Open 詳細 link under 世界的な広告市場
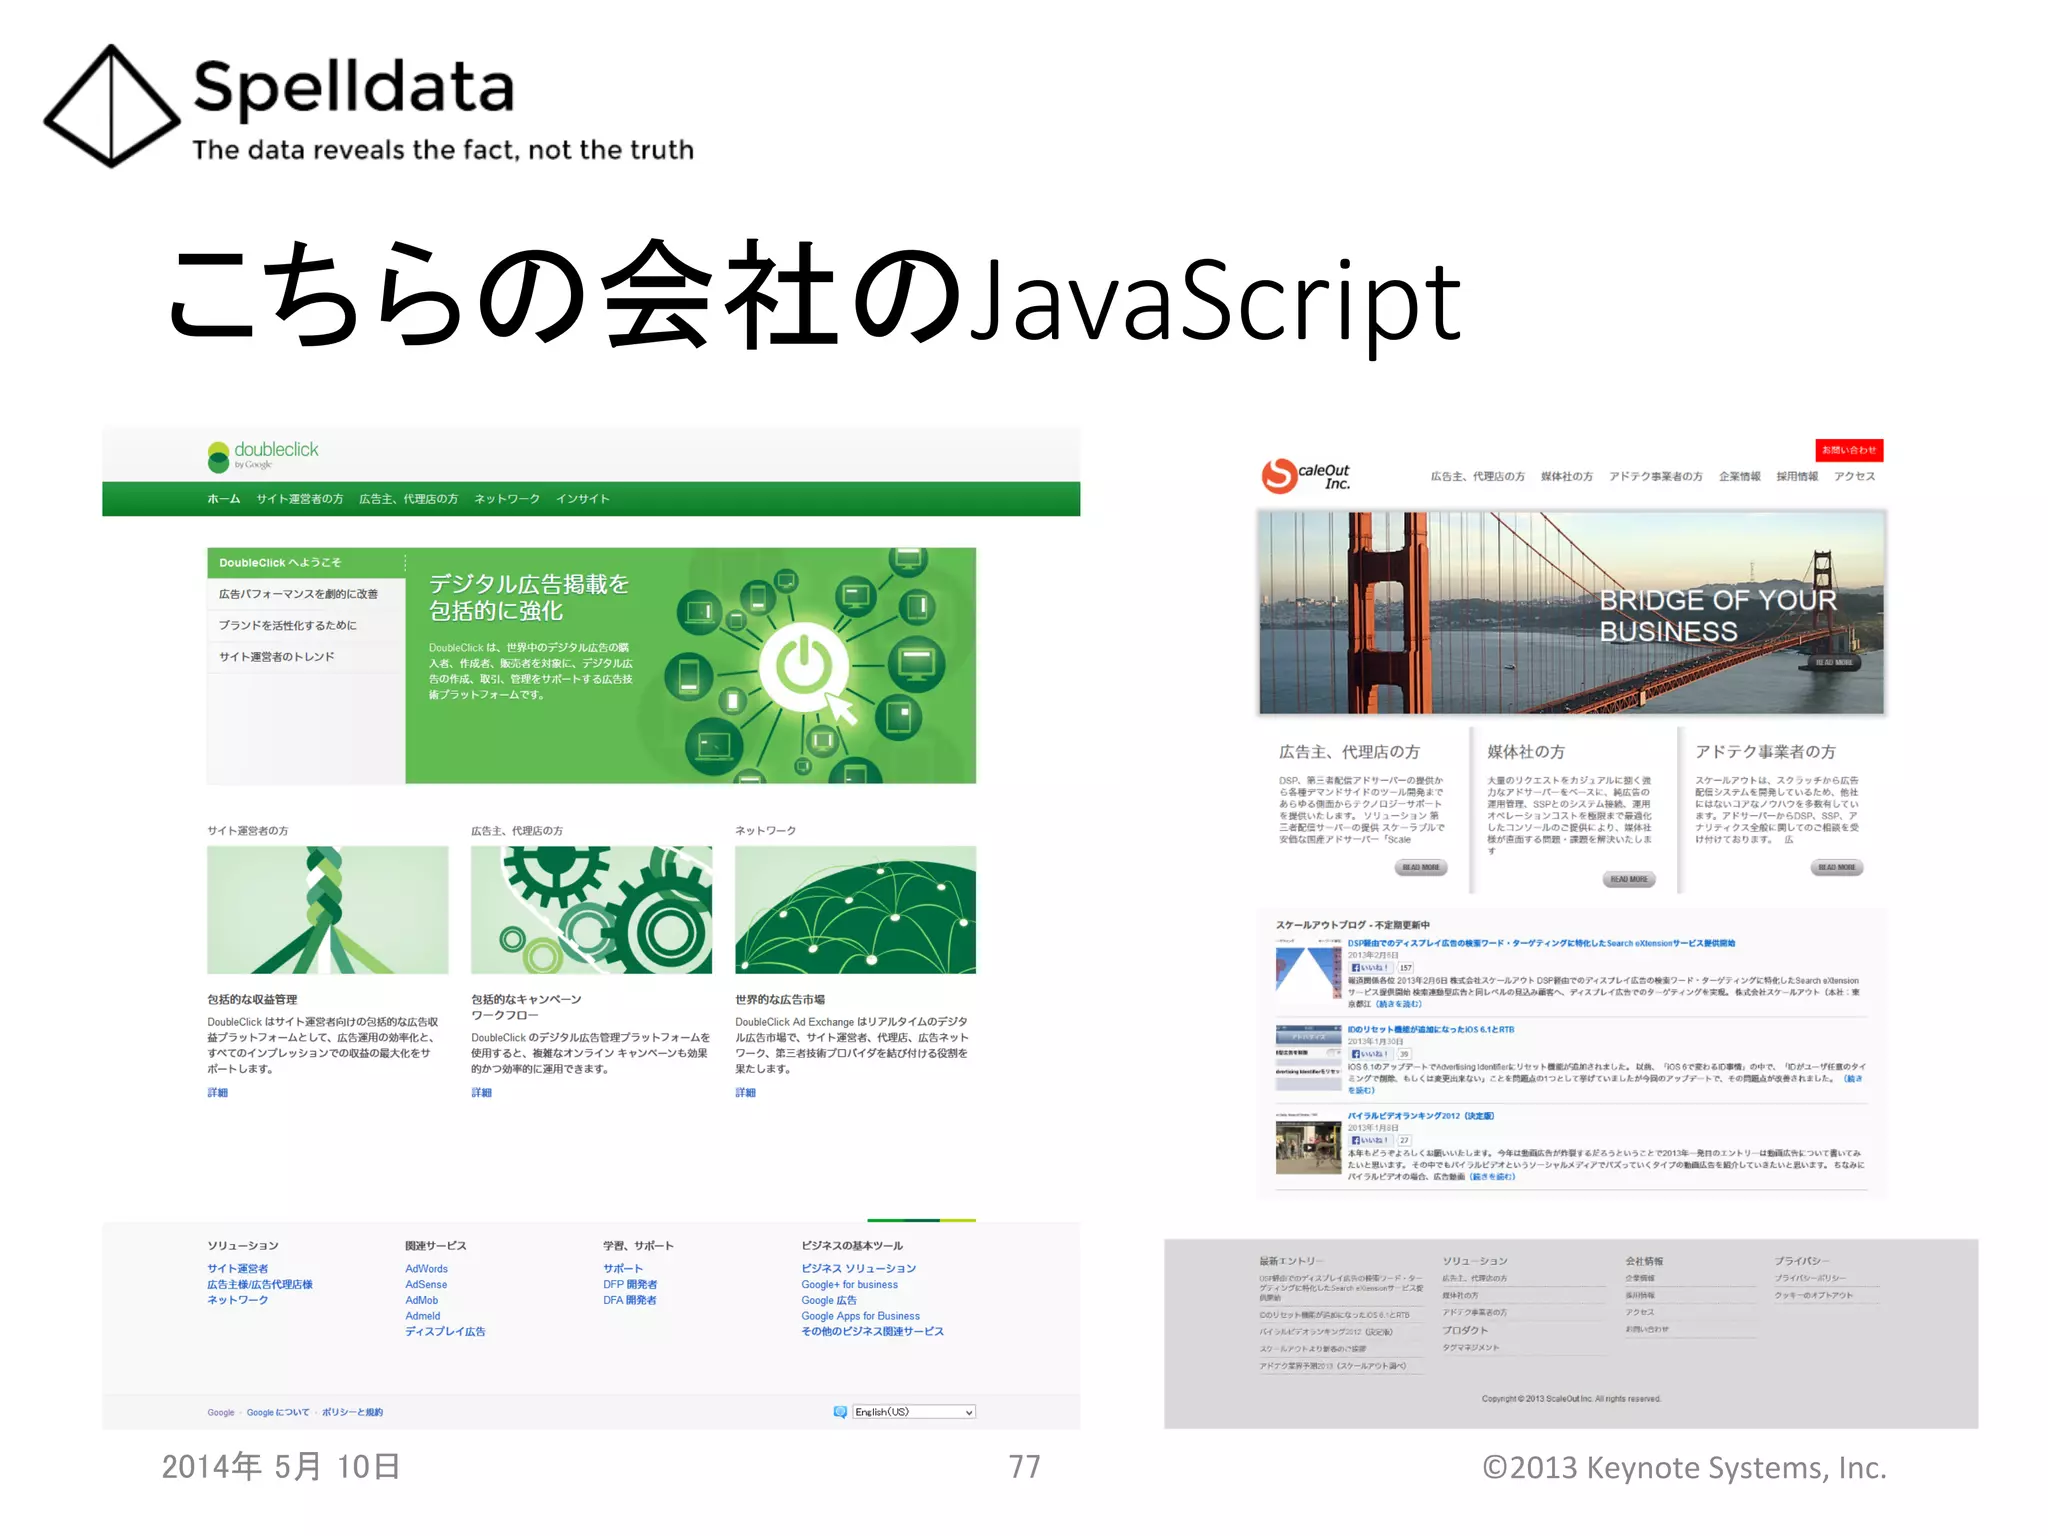 point(746,1093)
